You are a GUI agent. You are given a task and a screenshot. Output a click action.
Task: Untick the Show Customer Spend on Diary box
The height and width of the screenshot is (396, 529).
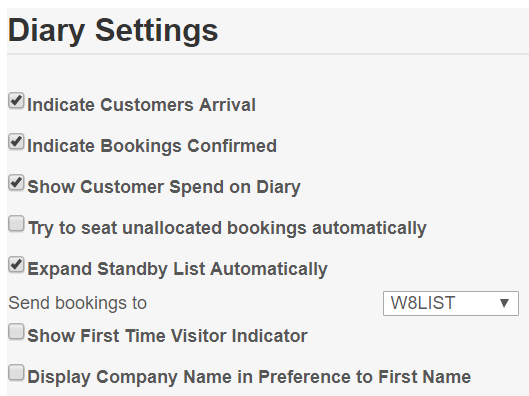point(16,183)
